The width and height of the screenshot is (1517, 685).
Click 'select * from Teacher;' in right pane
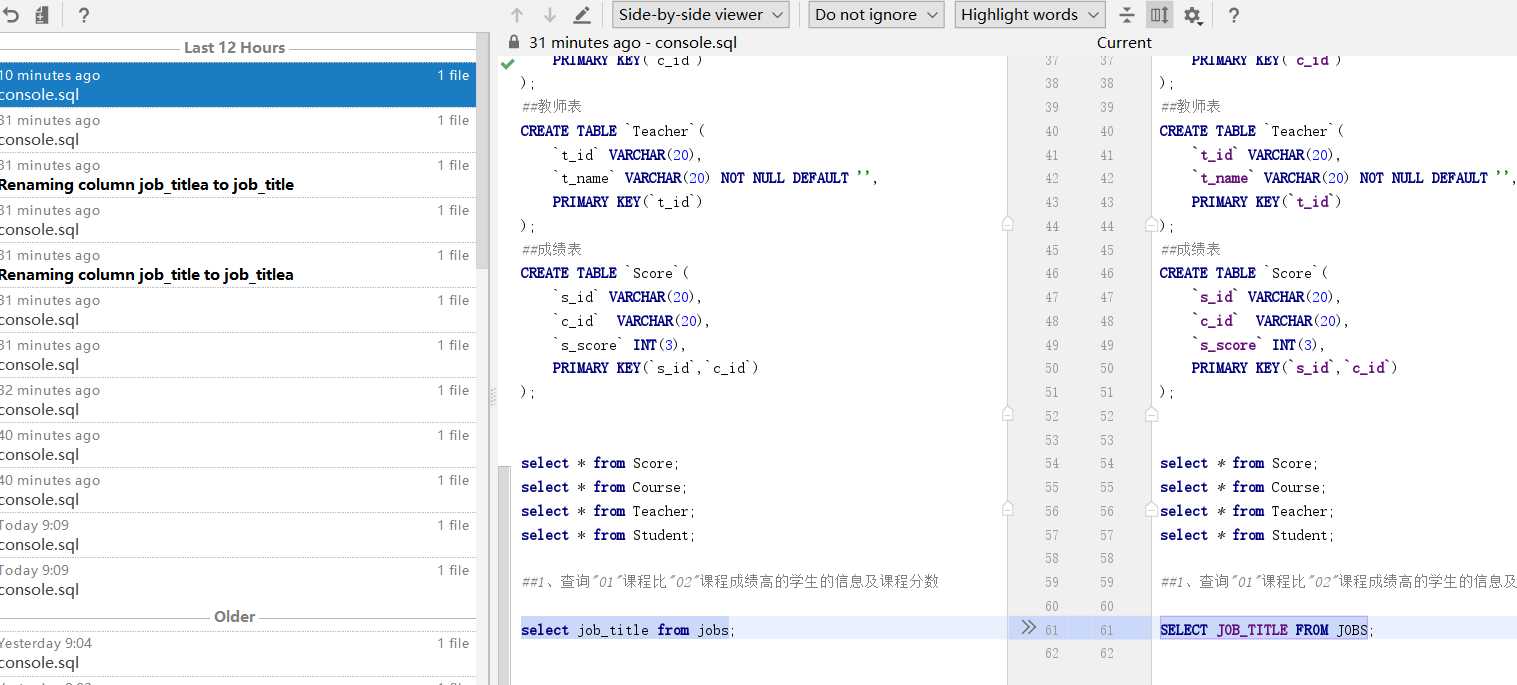(1247, 511)
